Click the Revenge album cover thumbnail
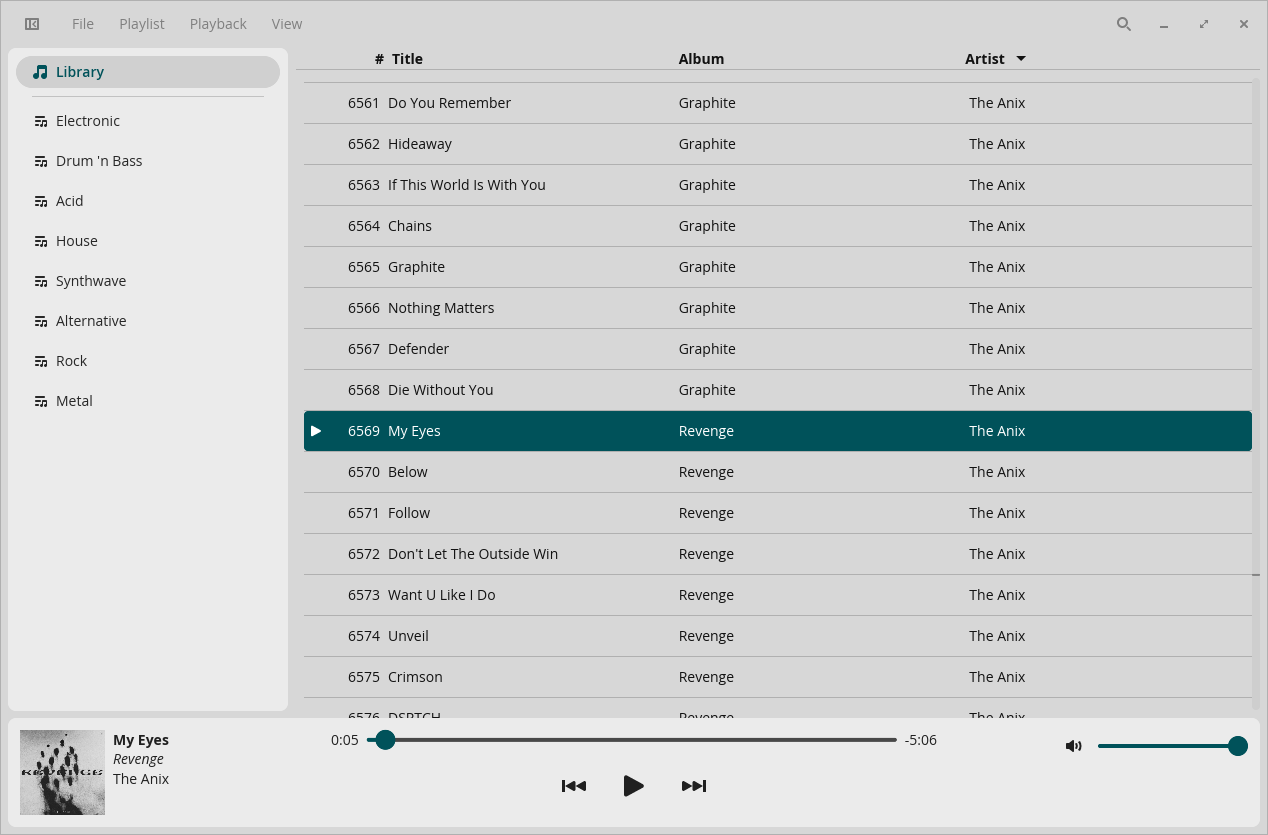 [62, 772]
